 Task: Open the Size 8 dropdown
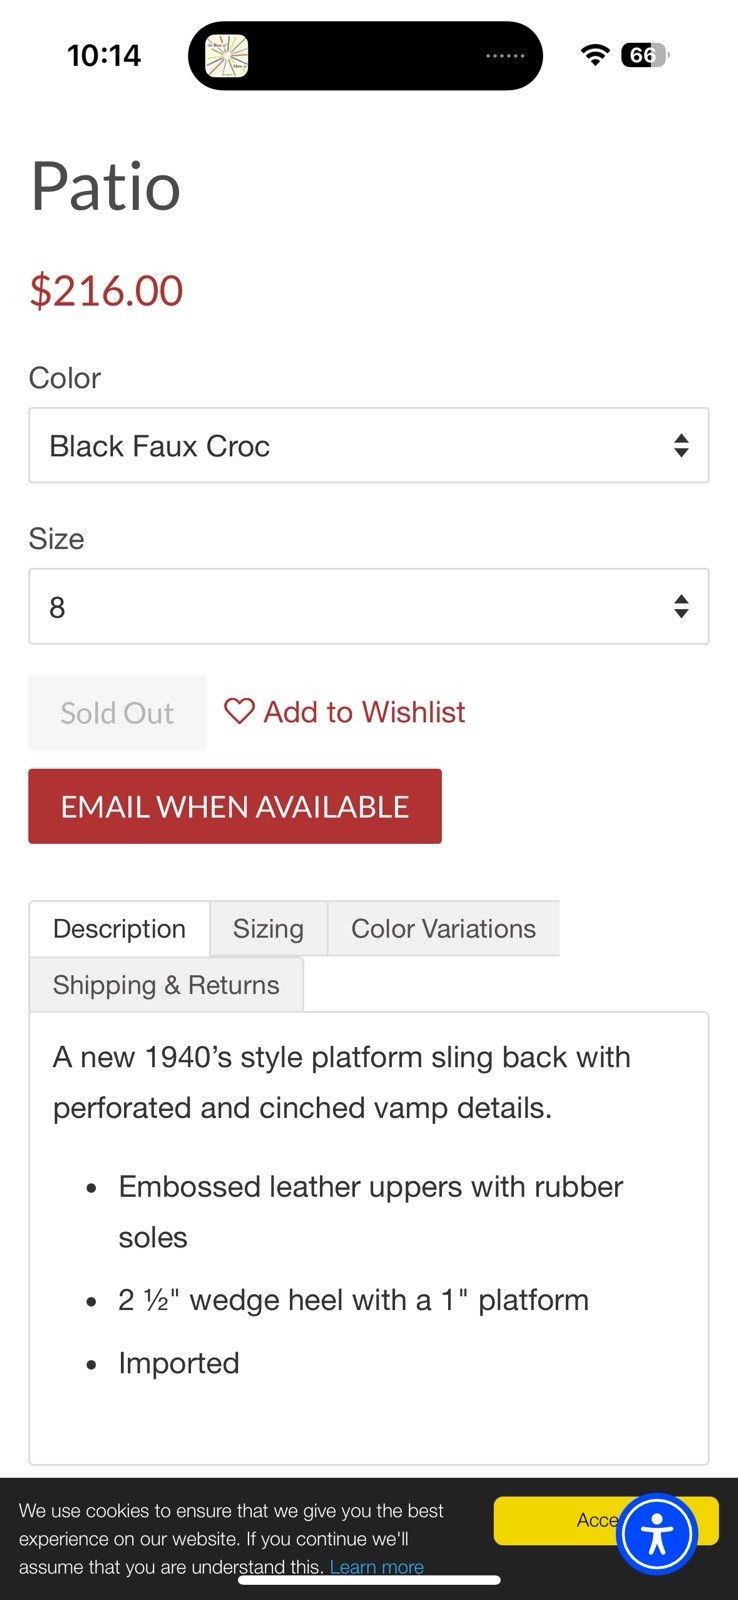tap(350, 607)
